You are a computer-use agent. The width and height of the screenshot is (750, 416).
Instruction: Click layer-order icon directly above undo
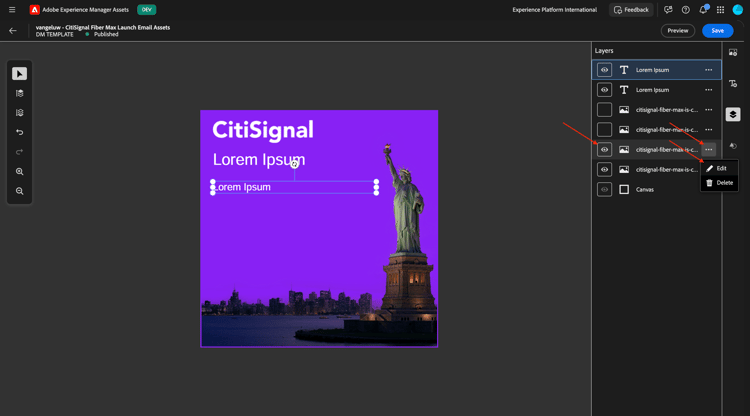coord(20,113)
